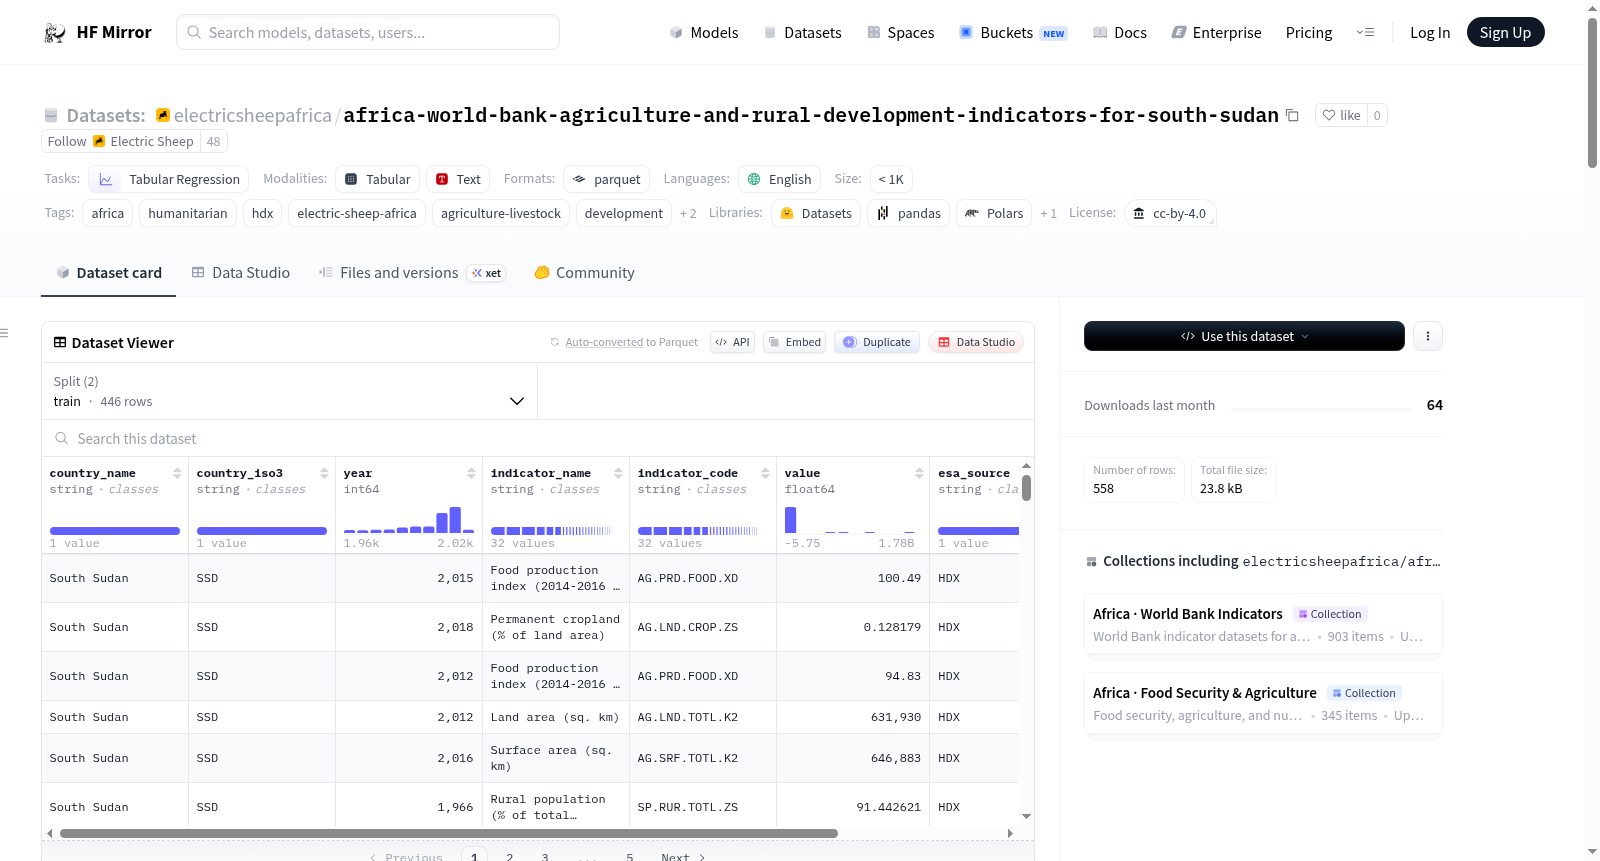The image size is (1600, 861).
Task: Open the navigation overflow menu icon
Action: 1365,32
